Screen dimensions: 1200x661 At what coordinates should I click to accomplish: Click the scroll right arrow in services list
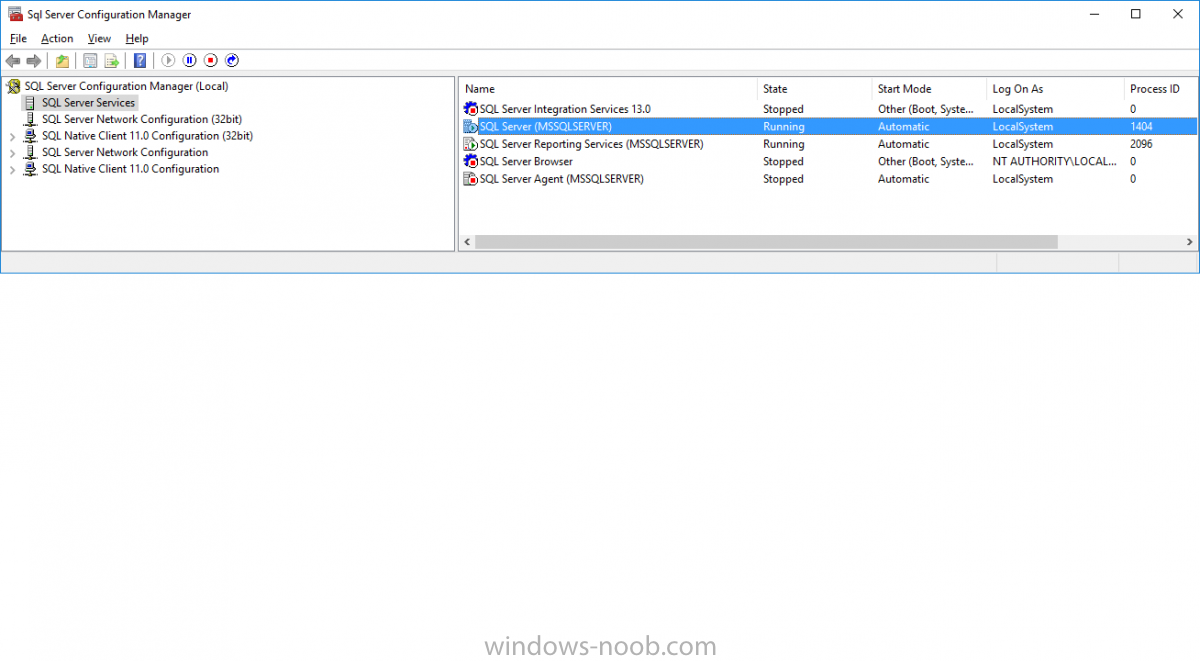click(x=1189, y=242)
